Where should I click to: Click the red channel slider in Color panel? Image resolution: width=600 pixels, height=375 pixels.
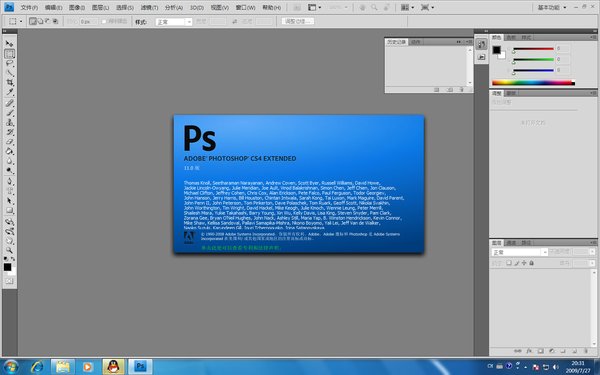[x=533, y=49]
